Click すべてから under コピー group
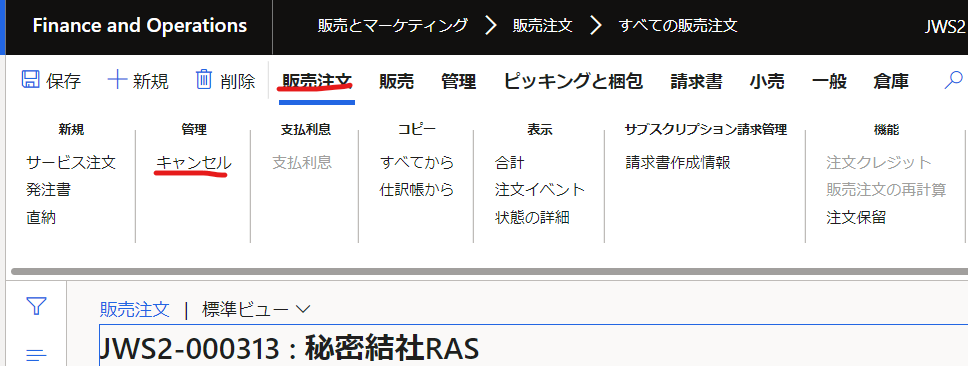 point(417,163)
